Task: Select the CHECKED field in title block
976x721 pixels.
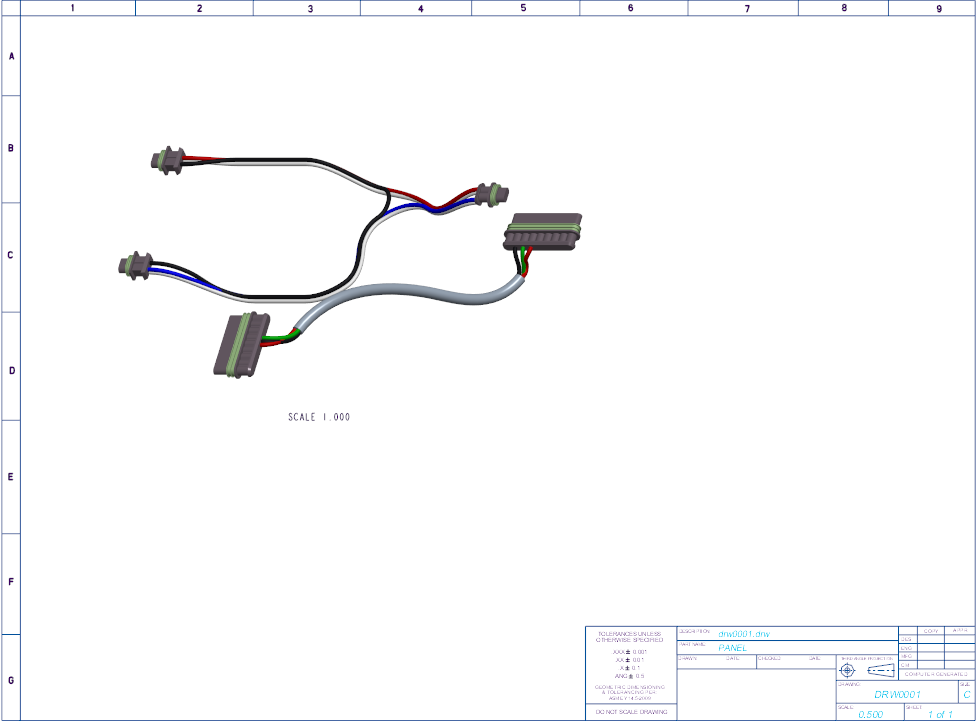Action: pyautogui.click(x=796, y=662)
